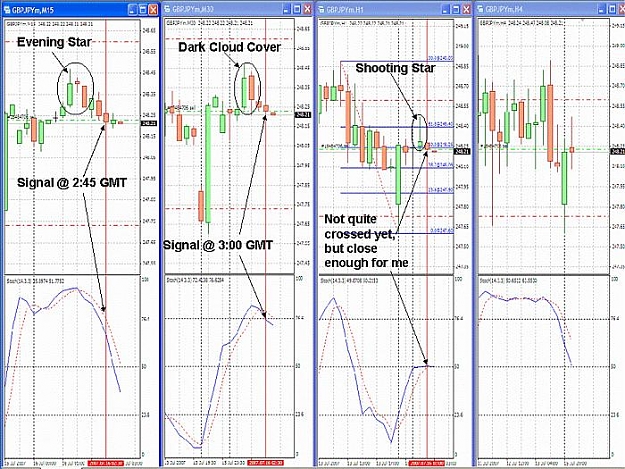This screenshot has height=469, width=625.
Task: Select the GBPJPYm,H1 title bar
Action: [x=395, y=9]
